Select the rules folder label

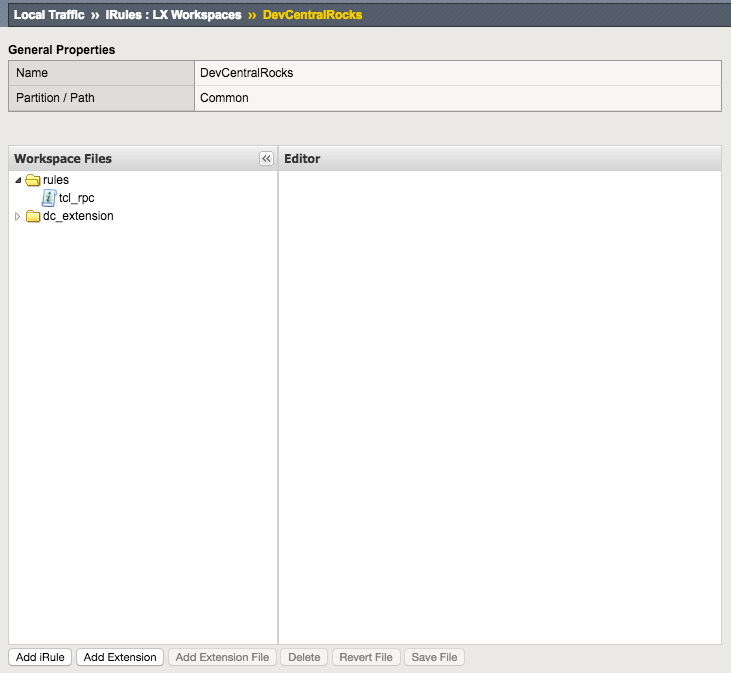[x=56, y=180]
